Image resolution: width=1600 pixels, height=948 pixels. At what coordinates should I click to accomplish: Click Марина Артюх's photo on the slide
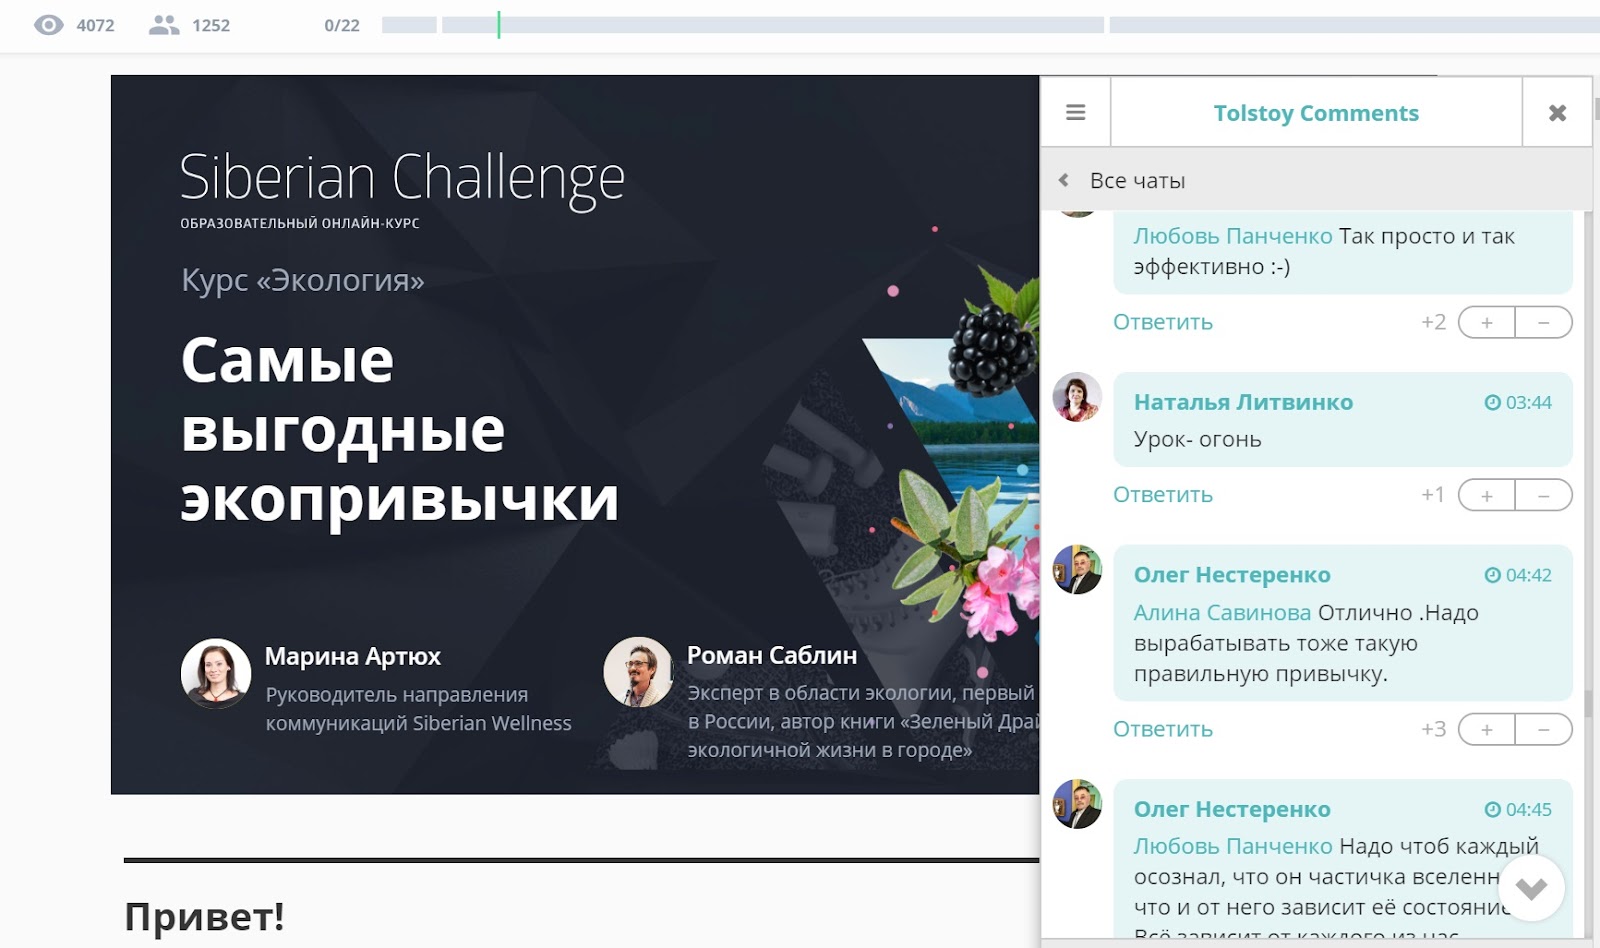point(216,673)
